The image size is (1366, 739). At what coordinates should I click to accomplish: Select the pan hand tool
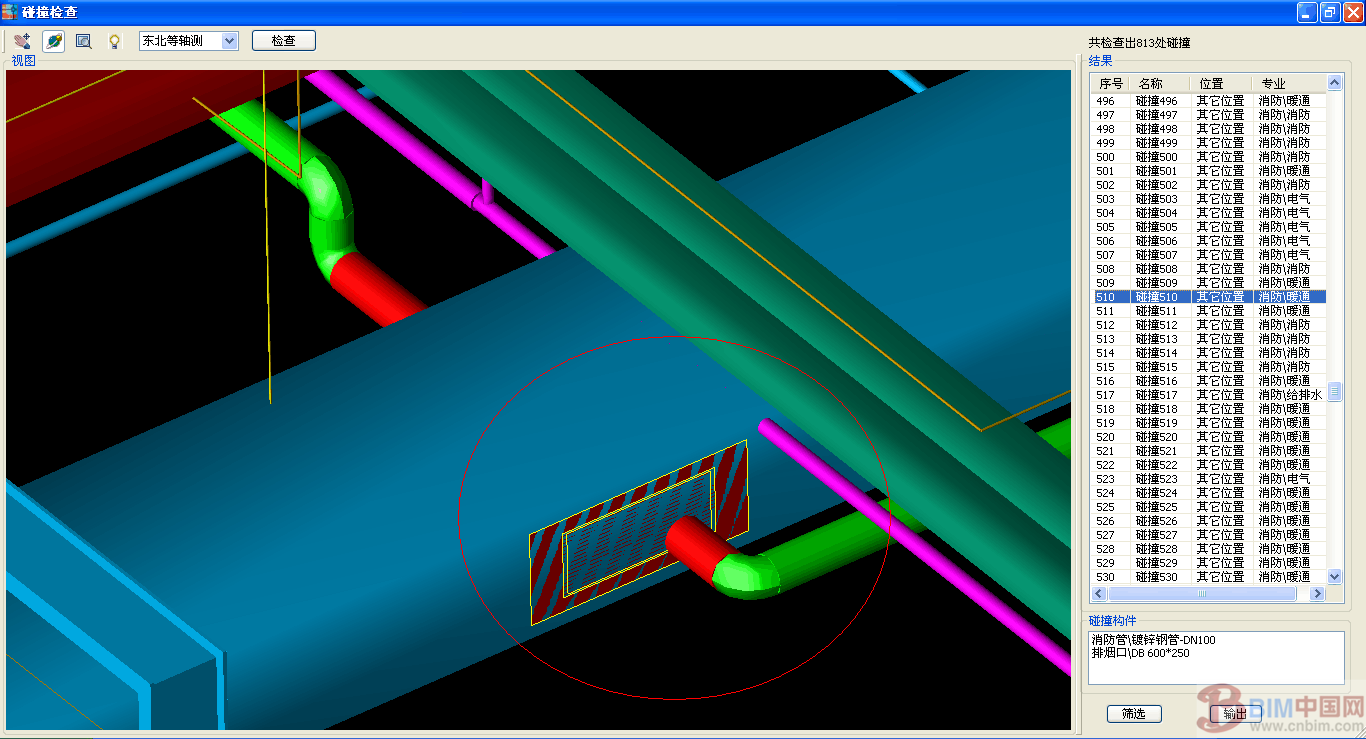tap(22, 41)
